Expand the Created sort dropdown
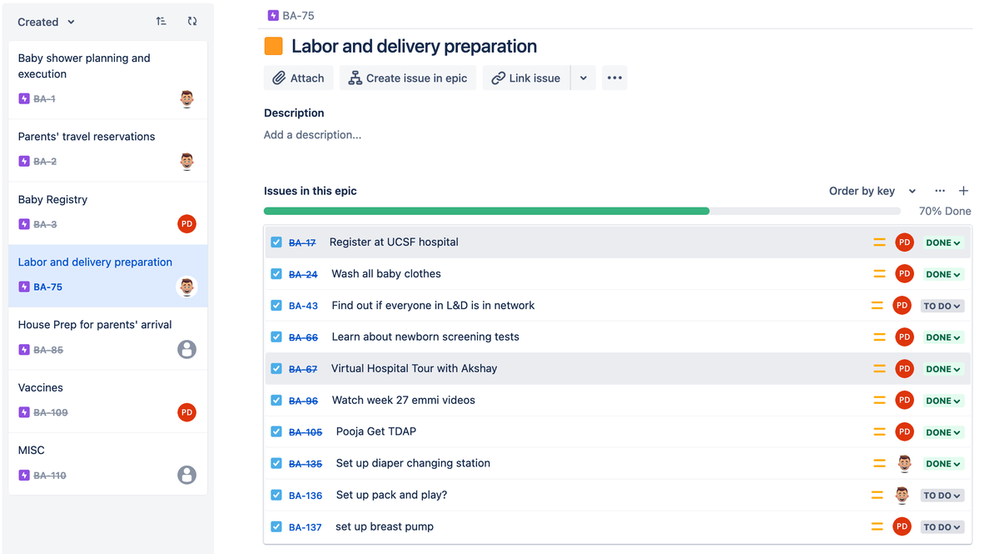The image size is (999, 554). pyautogui.click(x=46, y=22)
